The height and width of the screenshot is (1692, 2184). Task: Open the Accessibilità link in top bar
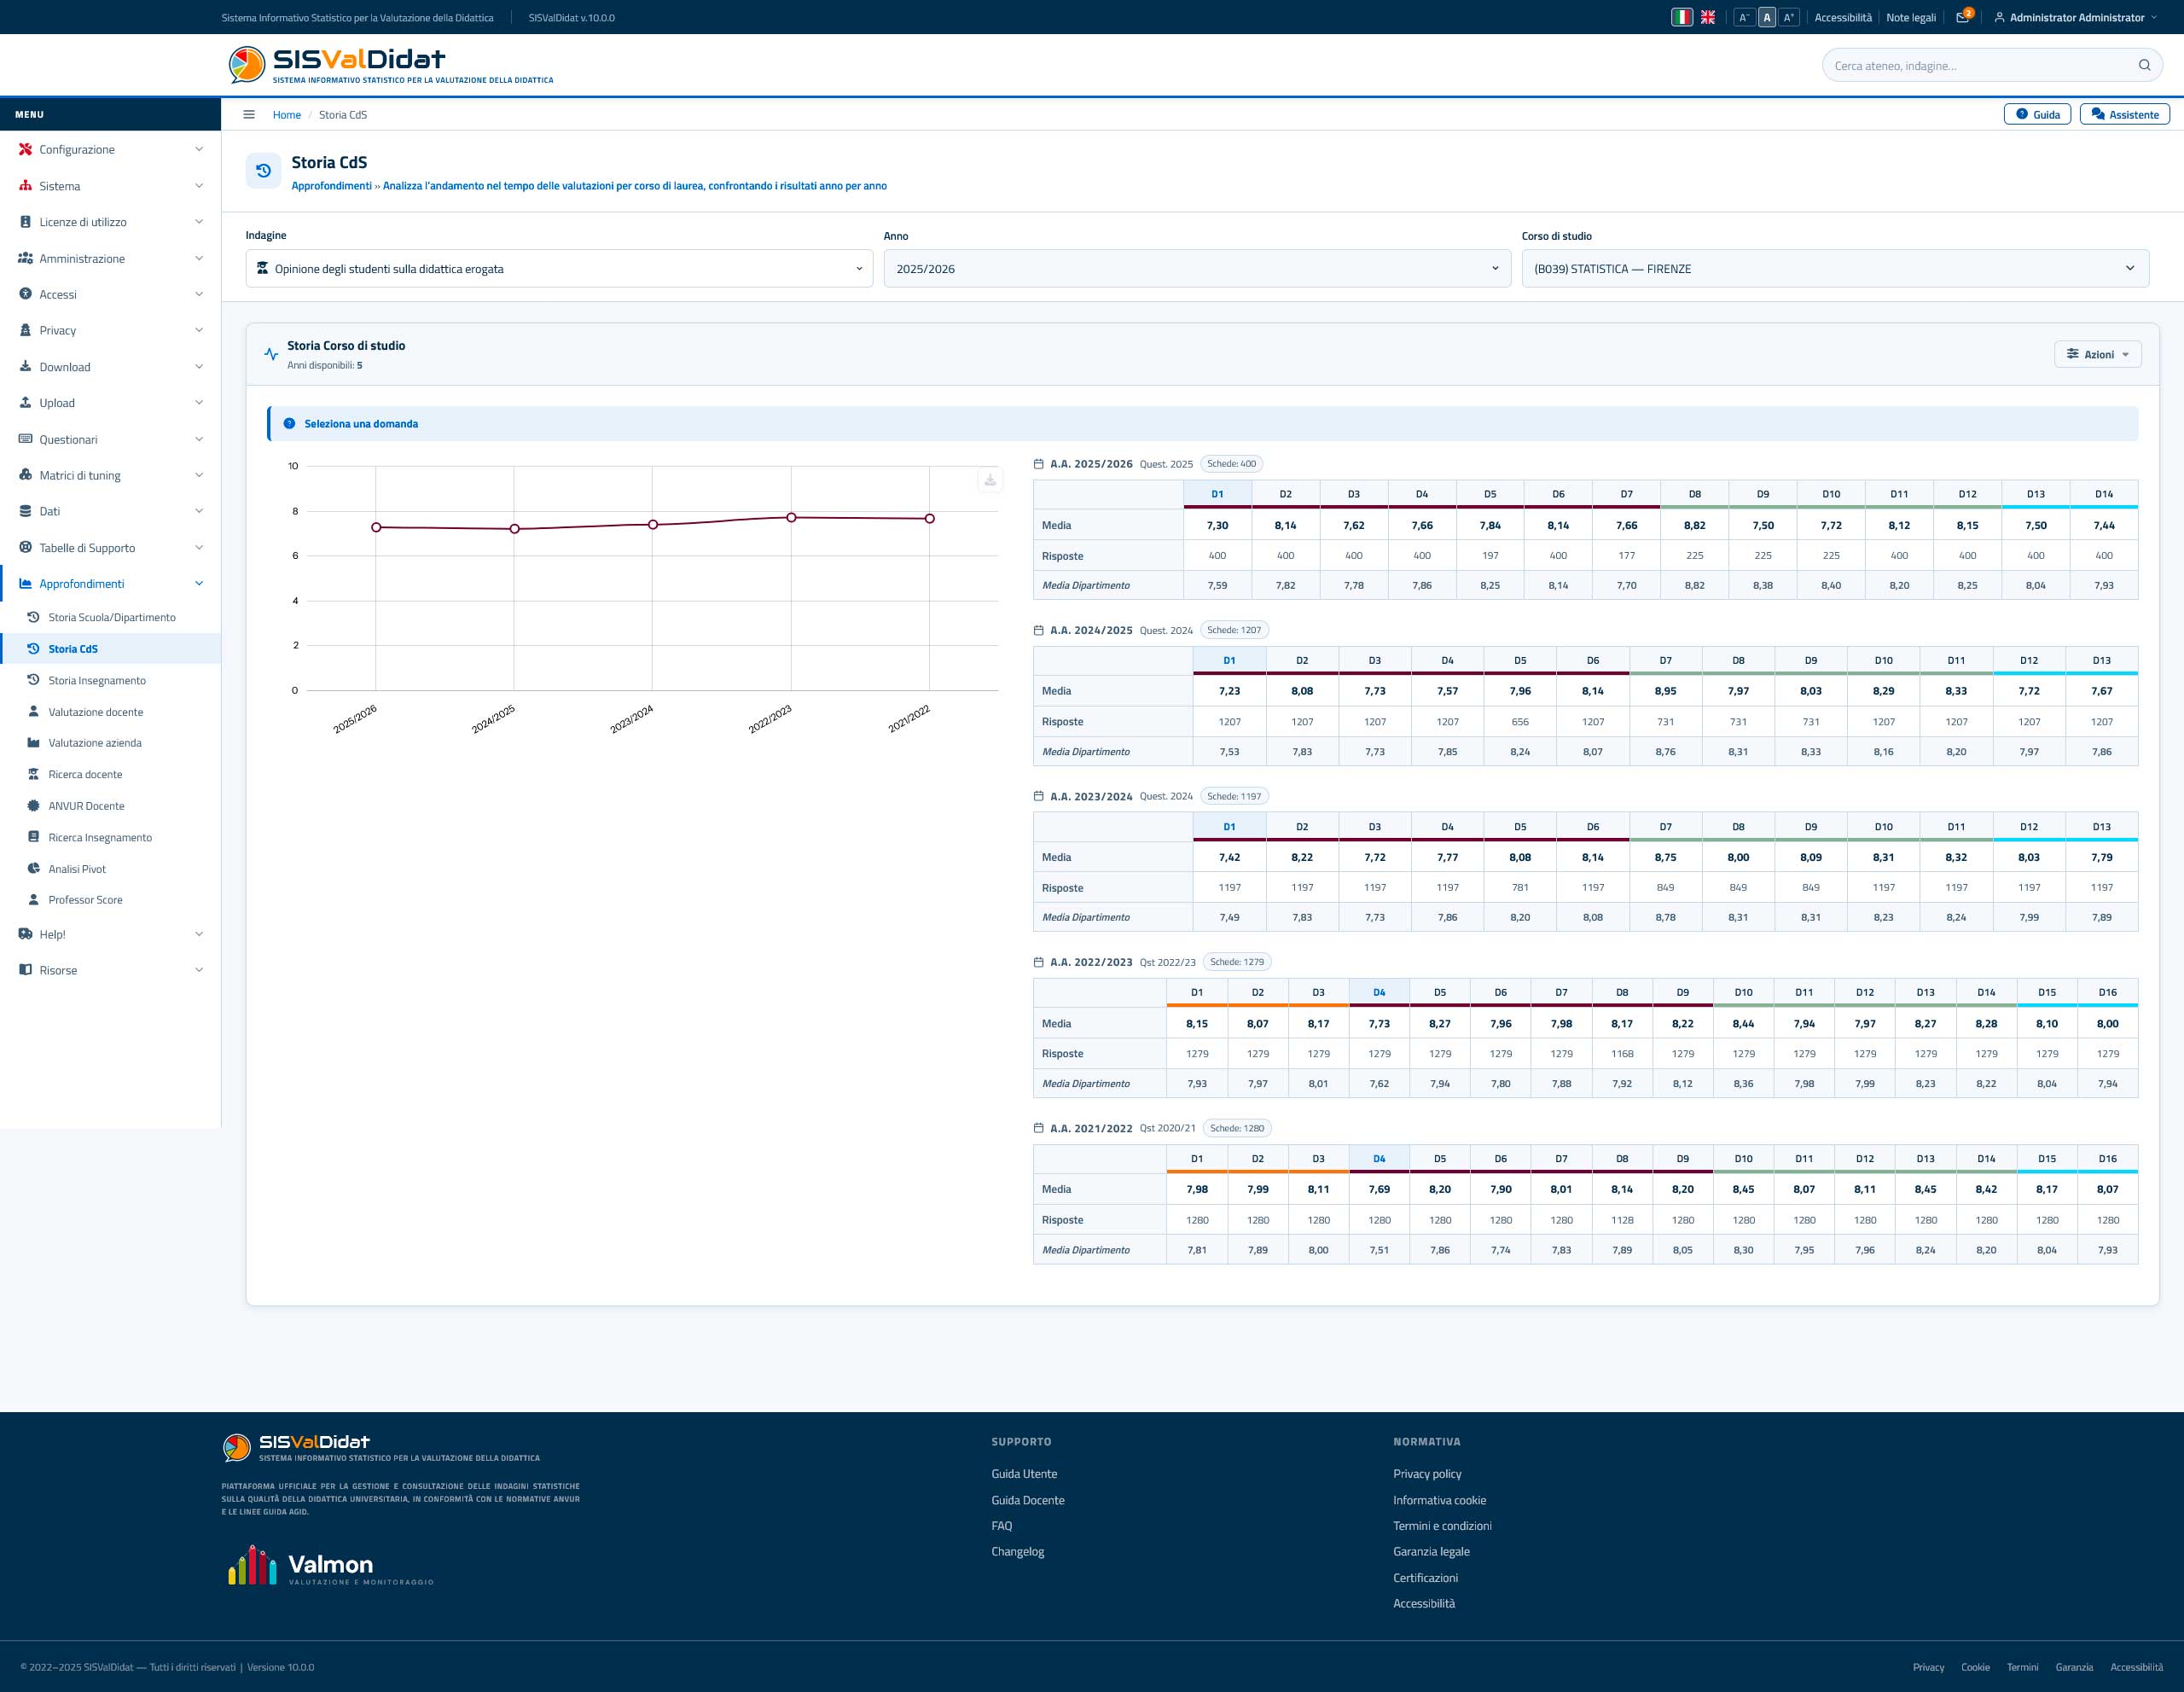tap(1843, 17)
